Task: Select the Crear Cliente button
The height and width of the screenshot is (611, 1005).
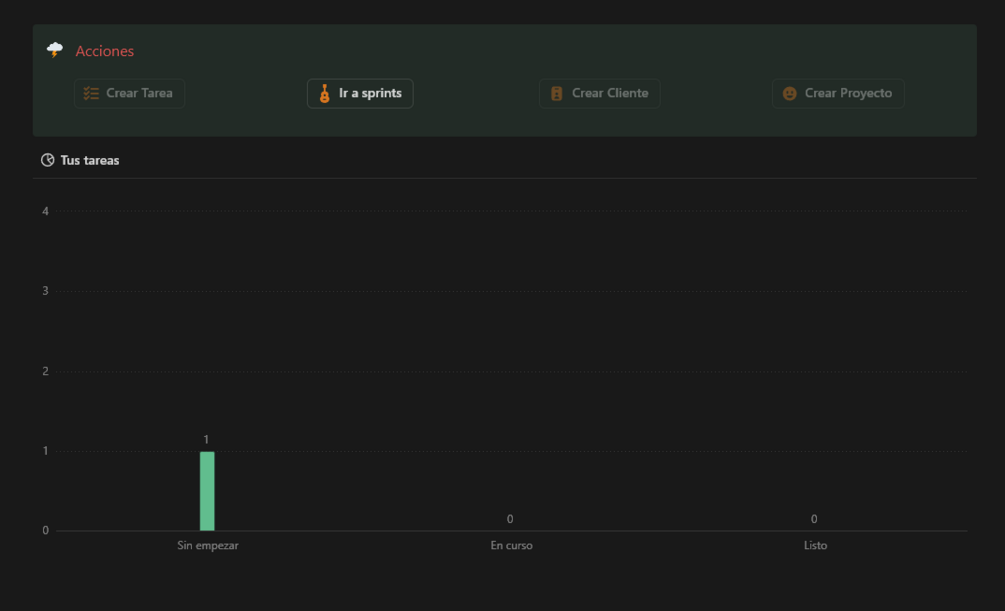Action: click(x=599, y=94)
